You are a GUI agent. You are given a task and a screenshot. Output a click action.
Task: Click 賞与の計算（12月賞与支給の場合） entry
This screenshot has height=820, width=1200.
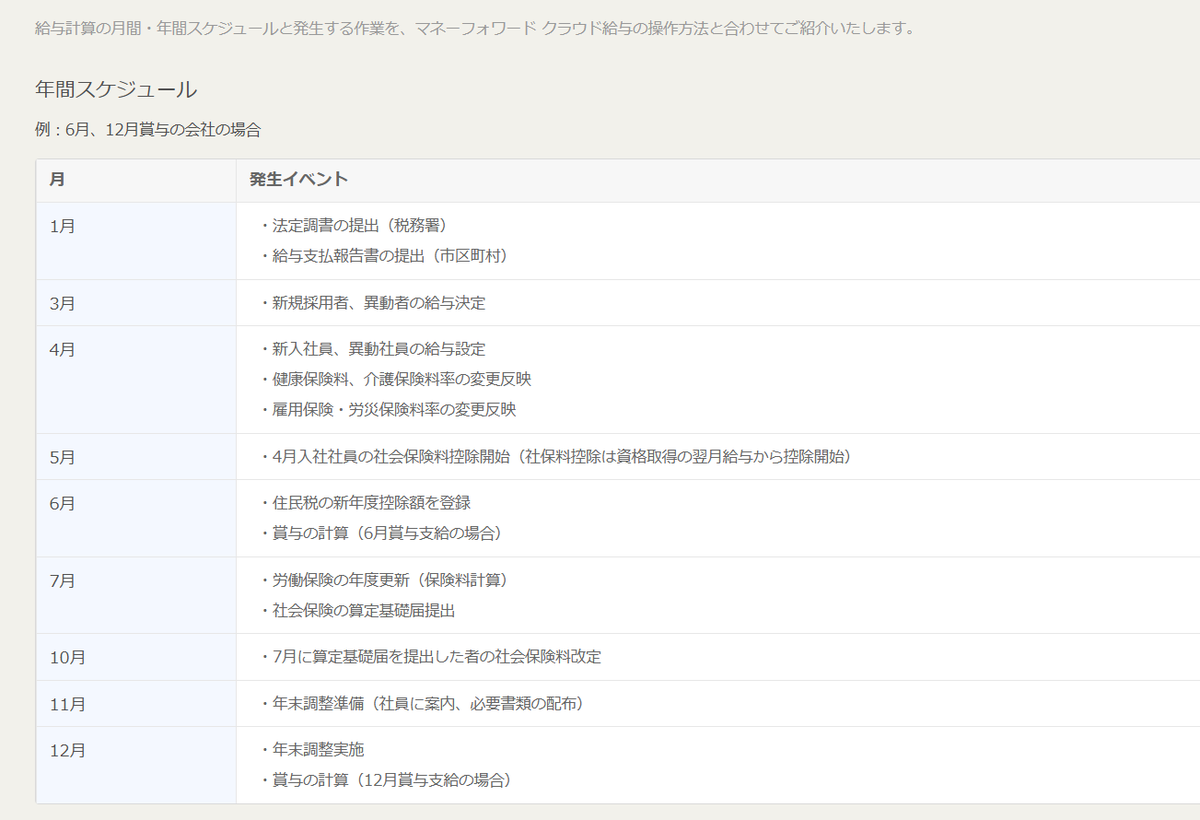(385, 780)
